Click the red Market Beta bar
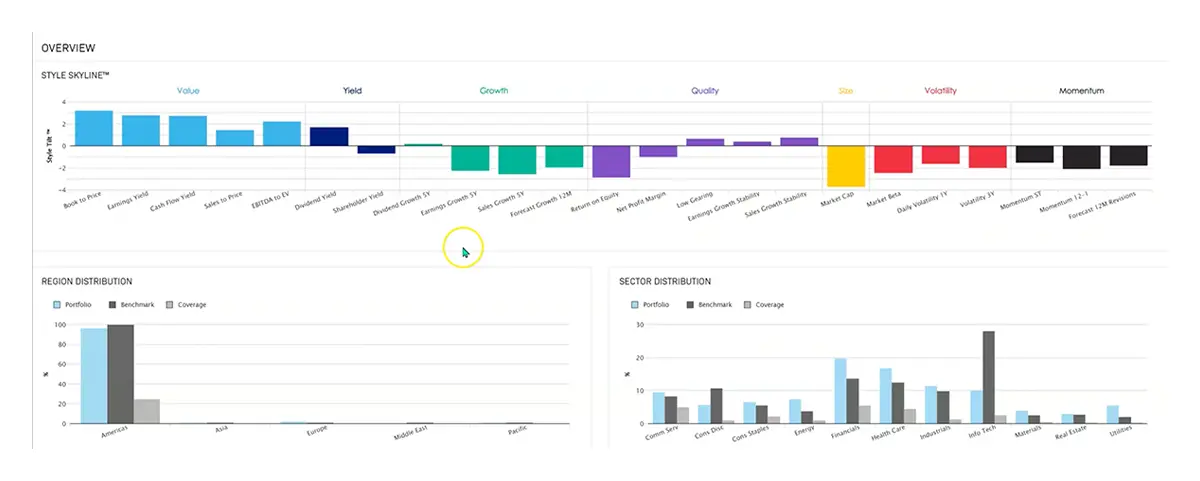 [893, 159]
